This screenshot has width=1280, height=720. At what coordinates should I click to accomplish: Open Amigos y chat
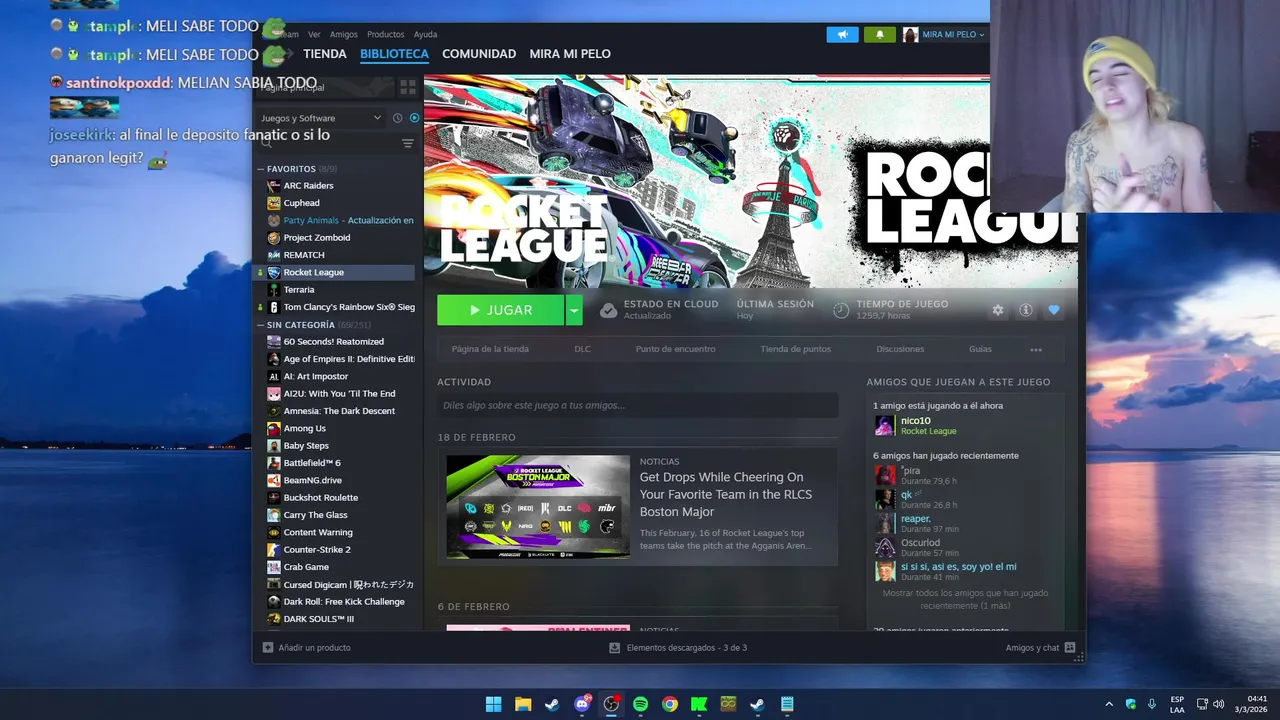(1040, 648)
